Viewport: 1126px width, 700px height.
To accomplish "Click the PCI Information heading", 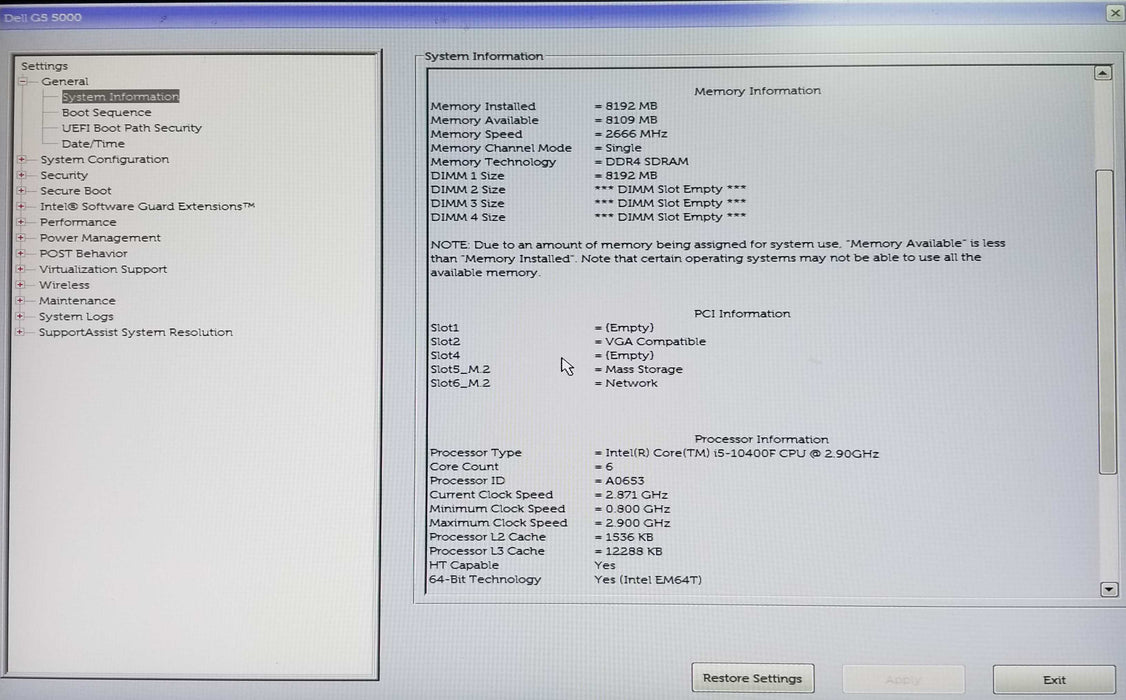I will (742, 314).
